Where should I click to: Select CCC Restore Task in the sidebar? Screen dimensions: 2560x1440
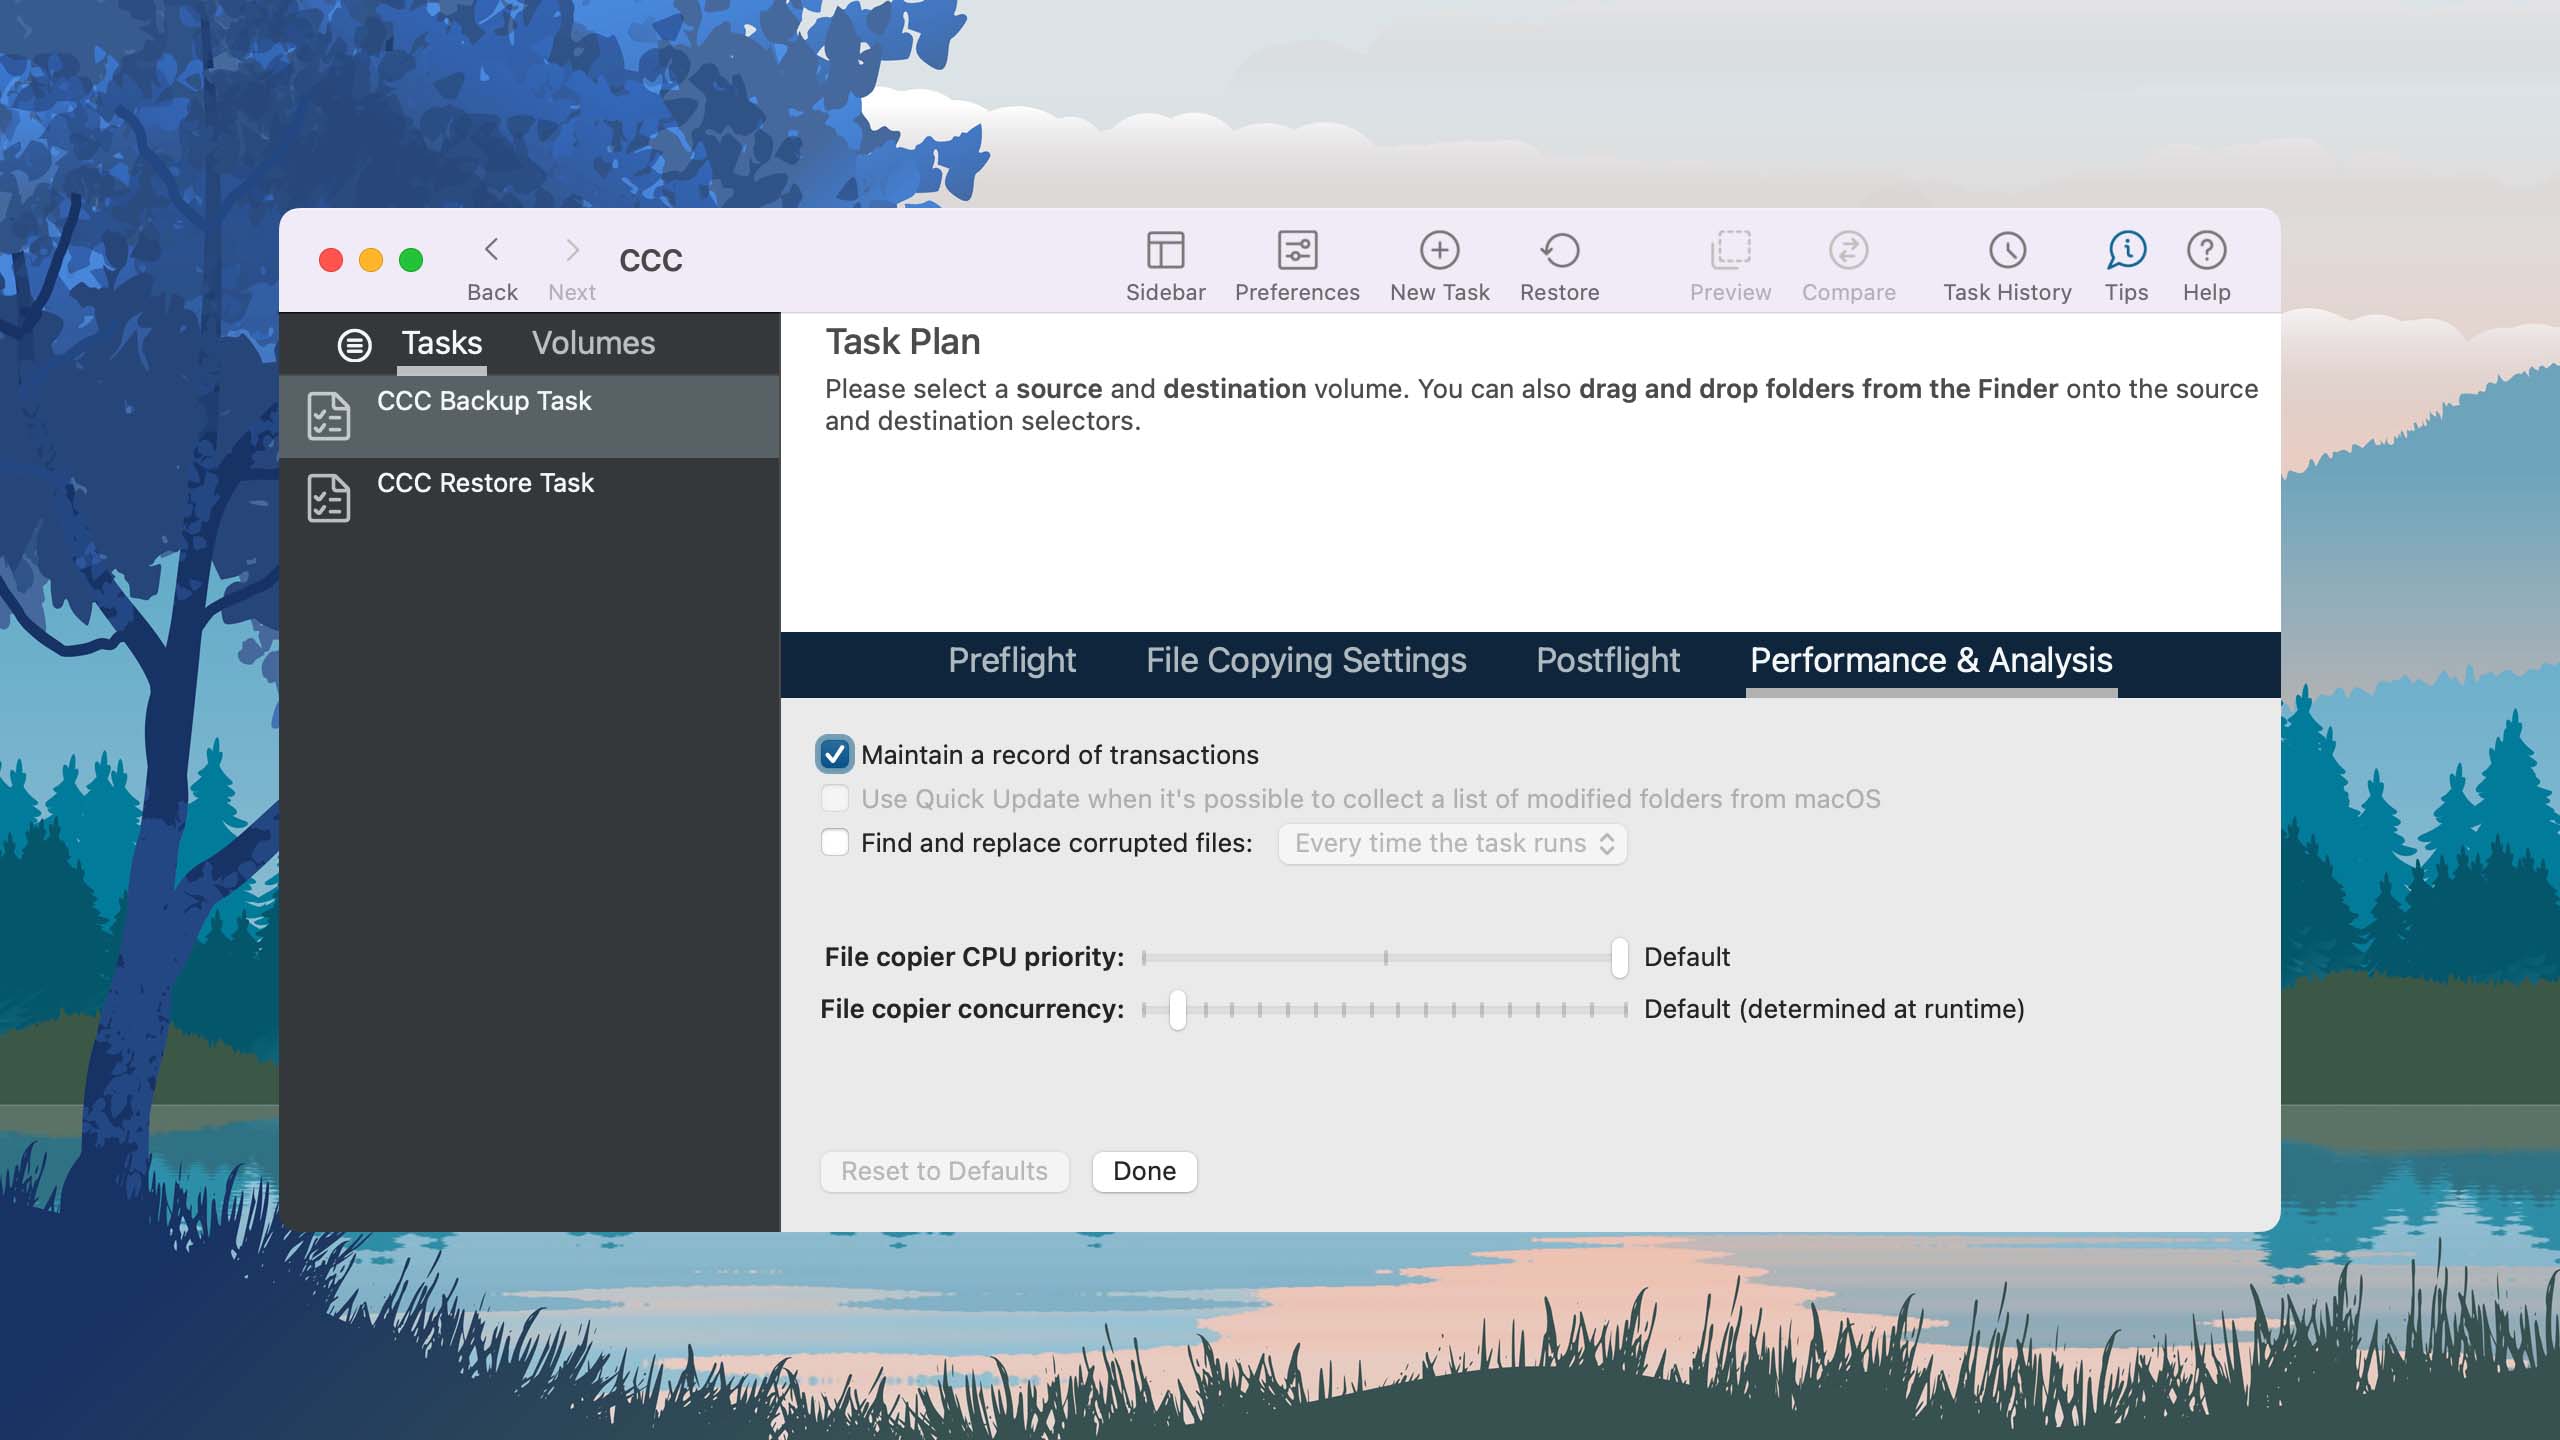(529, 498)
